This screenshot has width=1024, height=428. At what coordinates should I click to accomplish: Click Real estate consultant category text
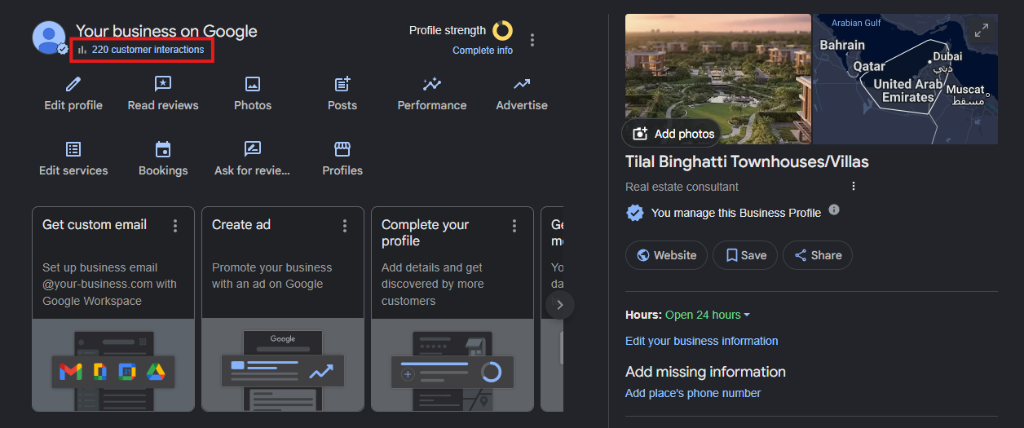pyautogui.click(x=682, y=187)
